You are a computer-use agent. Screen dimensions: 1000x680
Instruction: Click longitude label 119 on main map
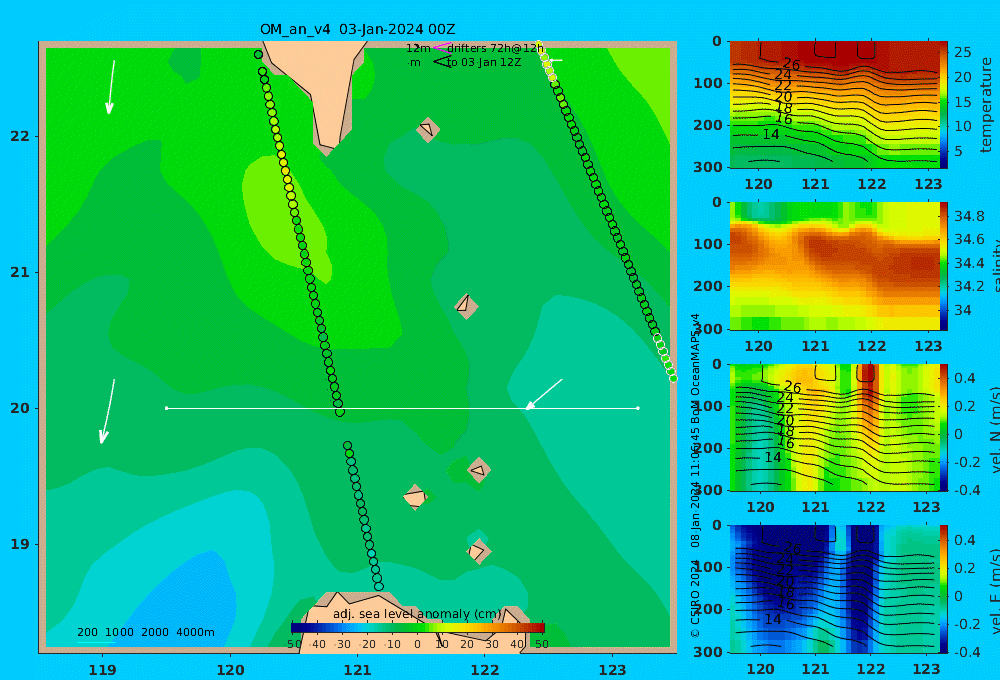click(x=103, y=670)
